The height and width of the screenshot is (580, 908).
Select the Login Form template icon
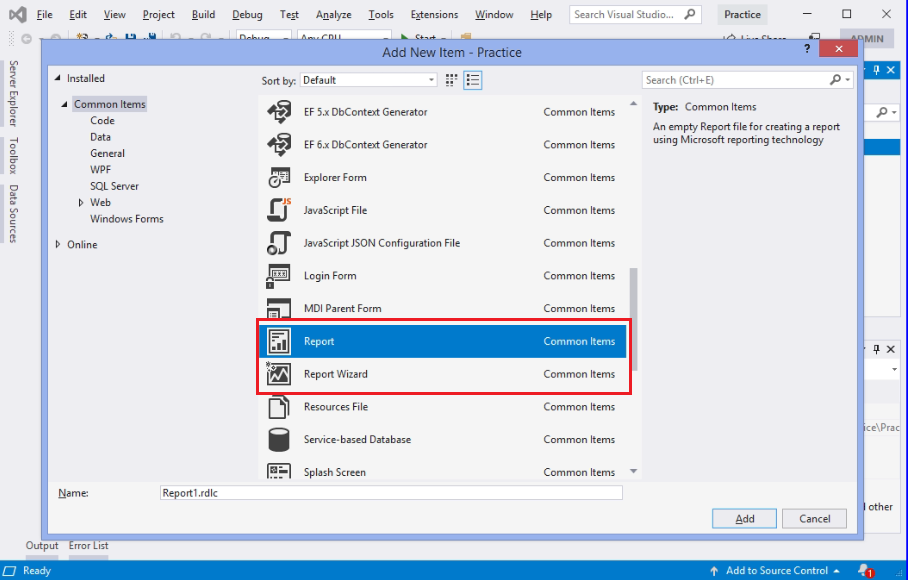283,275
